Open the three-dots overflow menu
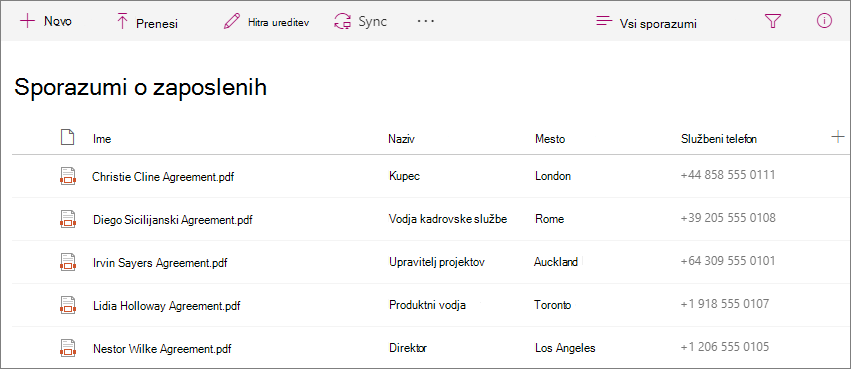Screen dimensions: 851x369 tap(426, 21)
